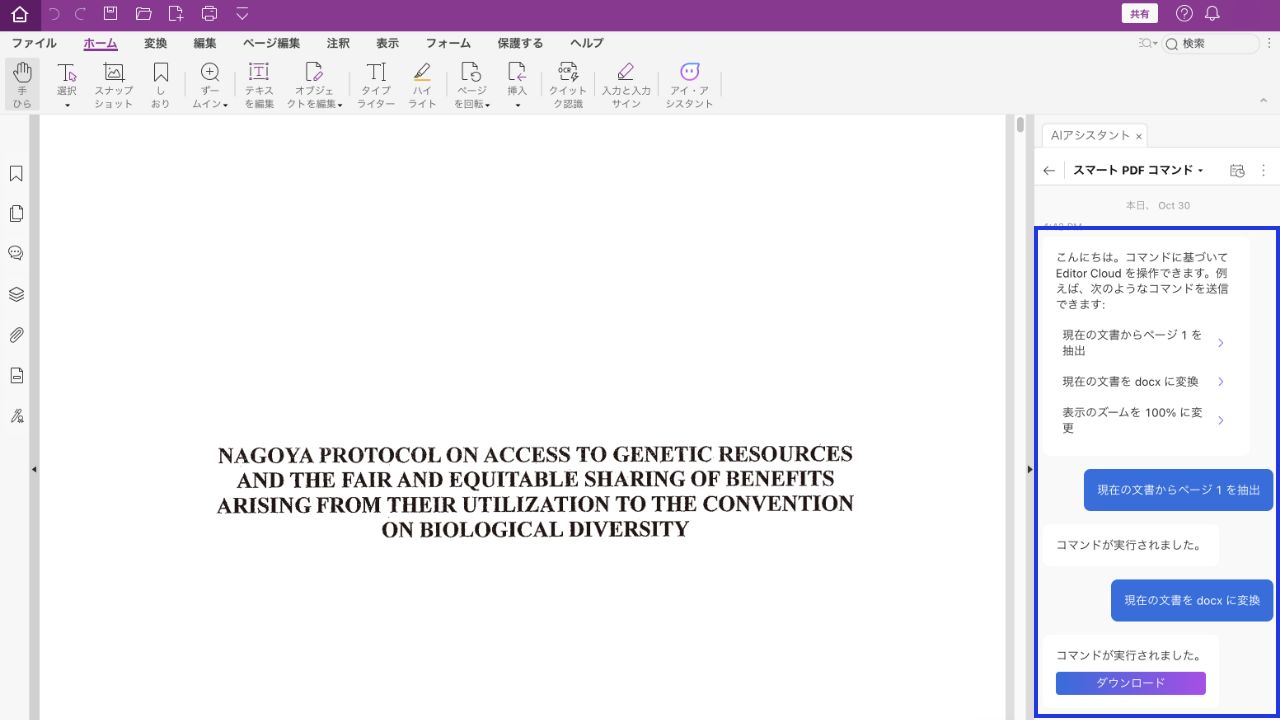Open AI panel more options menu
The height and width of the screenshot is (720, 1280).
click(1264, 171)
